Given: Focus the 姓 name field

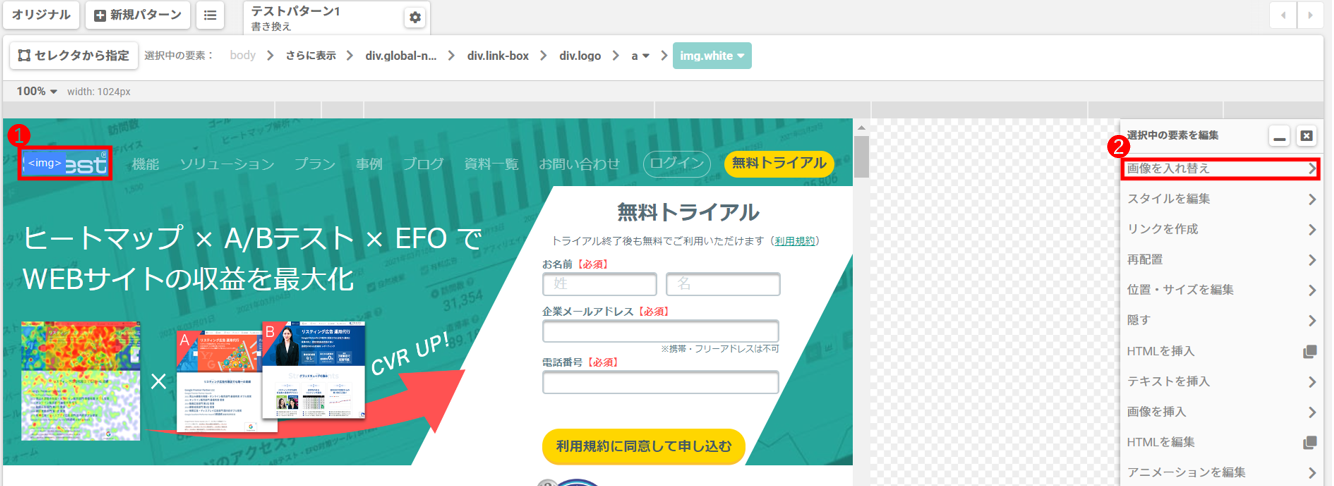Looking at the screenshot, I should 600,284.
